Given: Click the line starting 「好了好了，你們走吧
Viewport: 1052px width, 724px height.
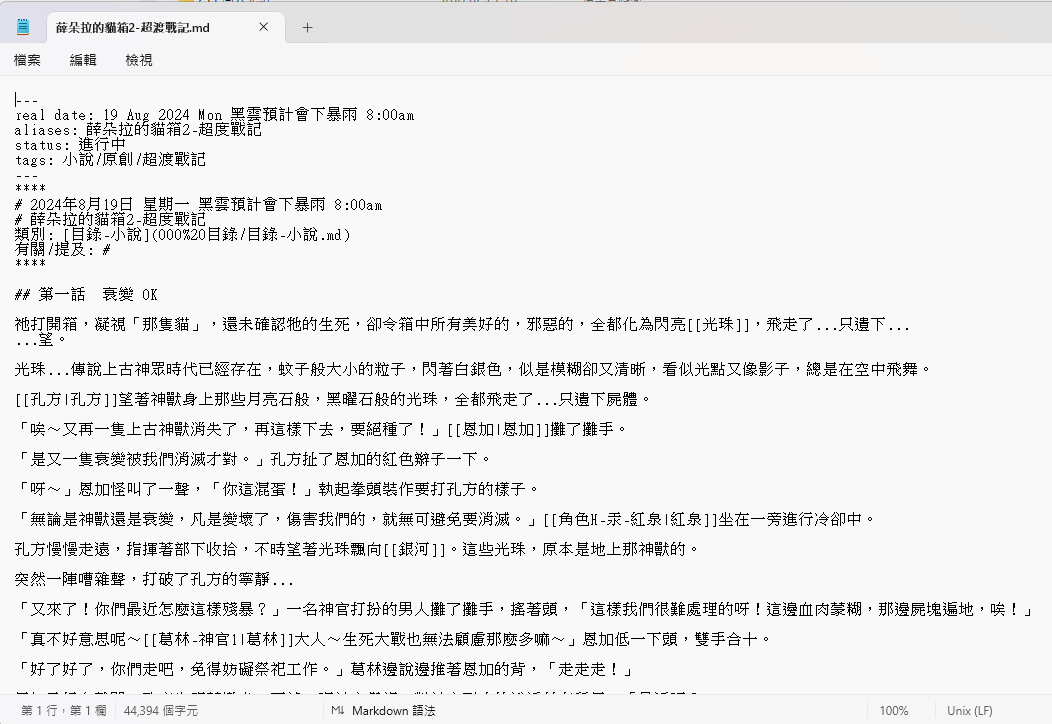Looking at the screenshot, I should [324, 669].
